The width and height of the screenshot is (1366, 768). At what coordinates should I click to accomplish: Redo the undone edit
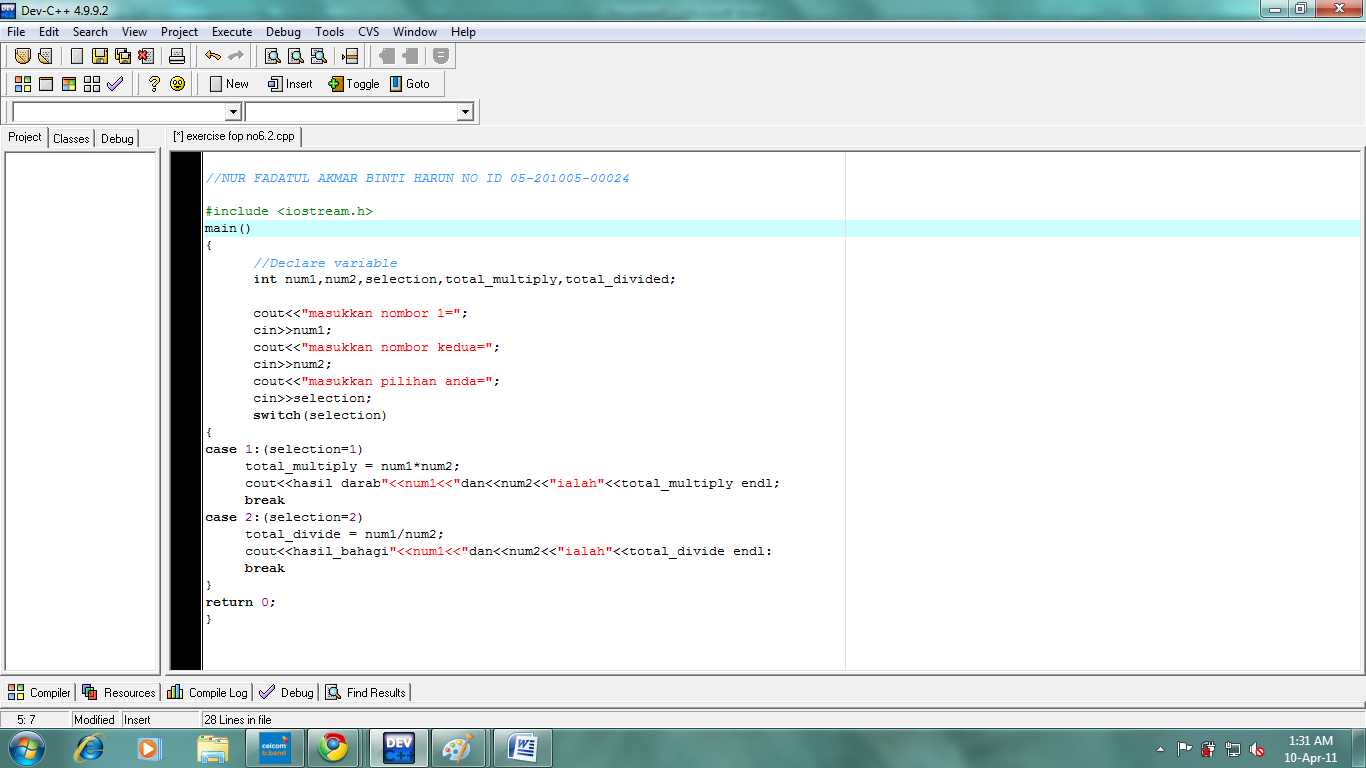[x=236, y=56]
